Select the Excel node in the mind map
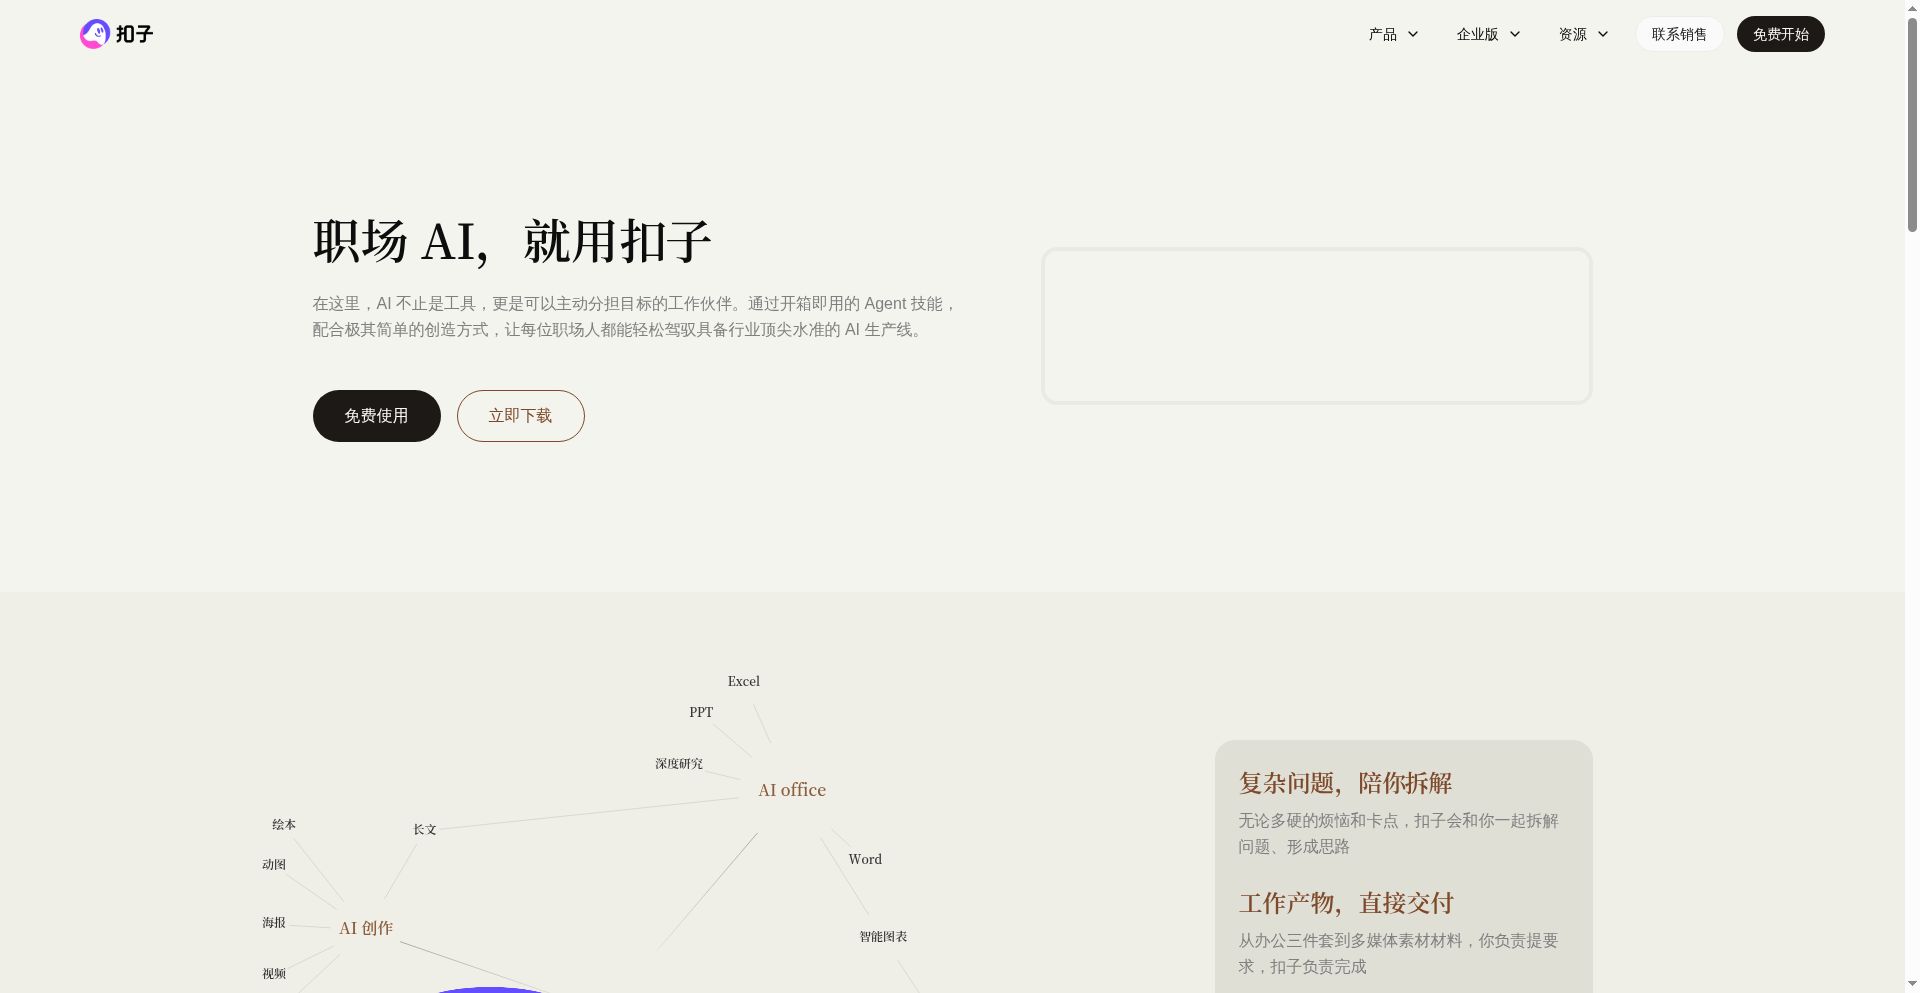1920x993 pixels. click(x=742, y=681)
